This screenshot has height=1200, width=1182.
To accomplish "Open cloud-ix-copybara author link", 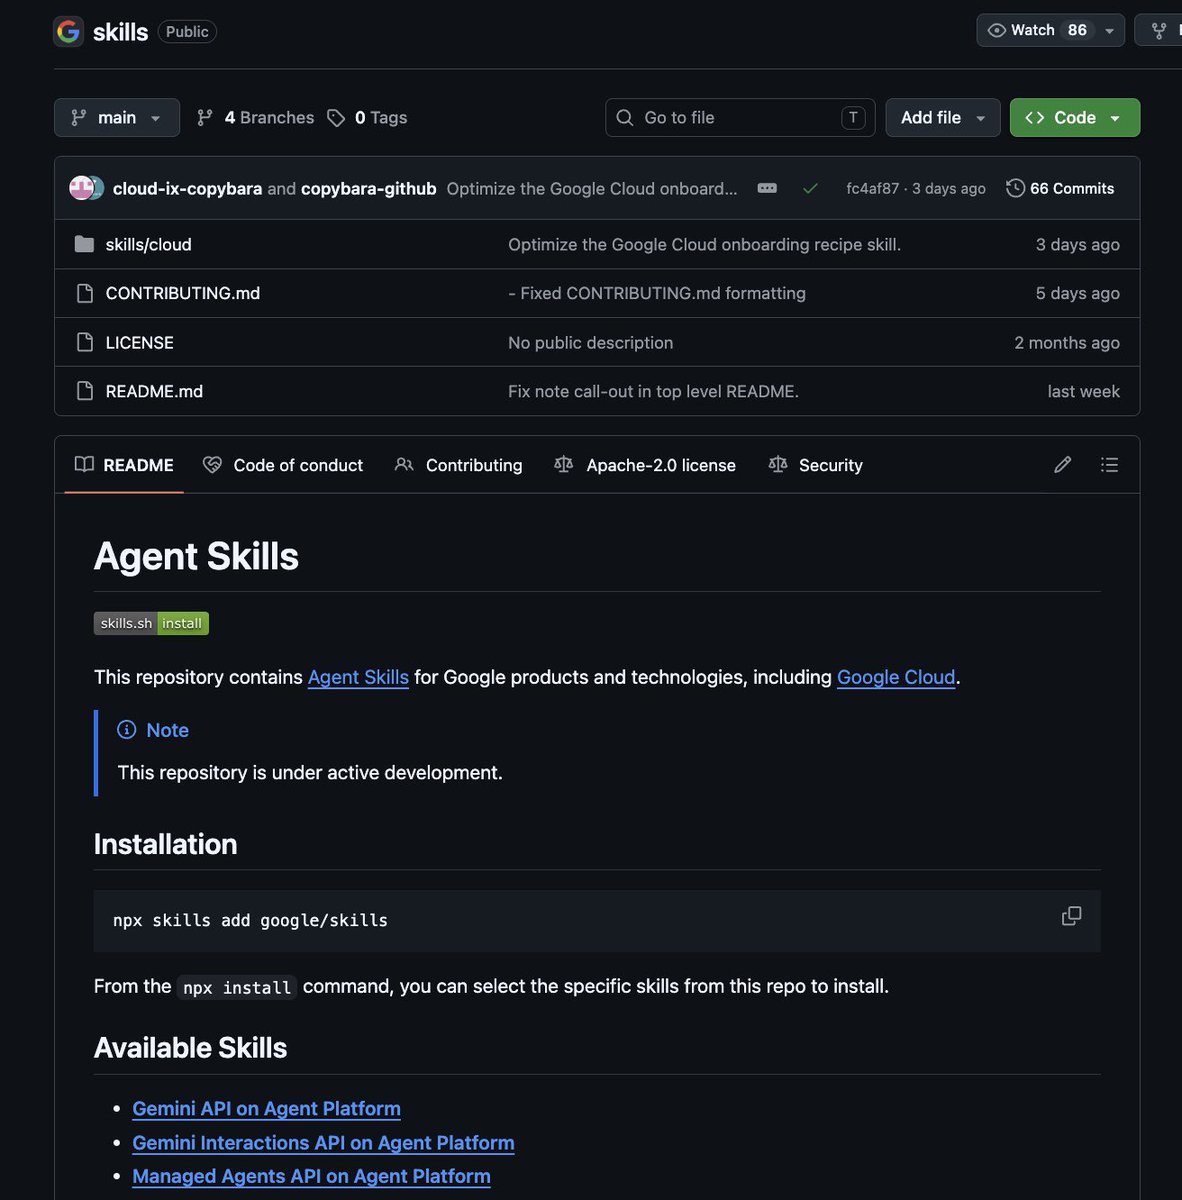I will [187, 188].
